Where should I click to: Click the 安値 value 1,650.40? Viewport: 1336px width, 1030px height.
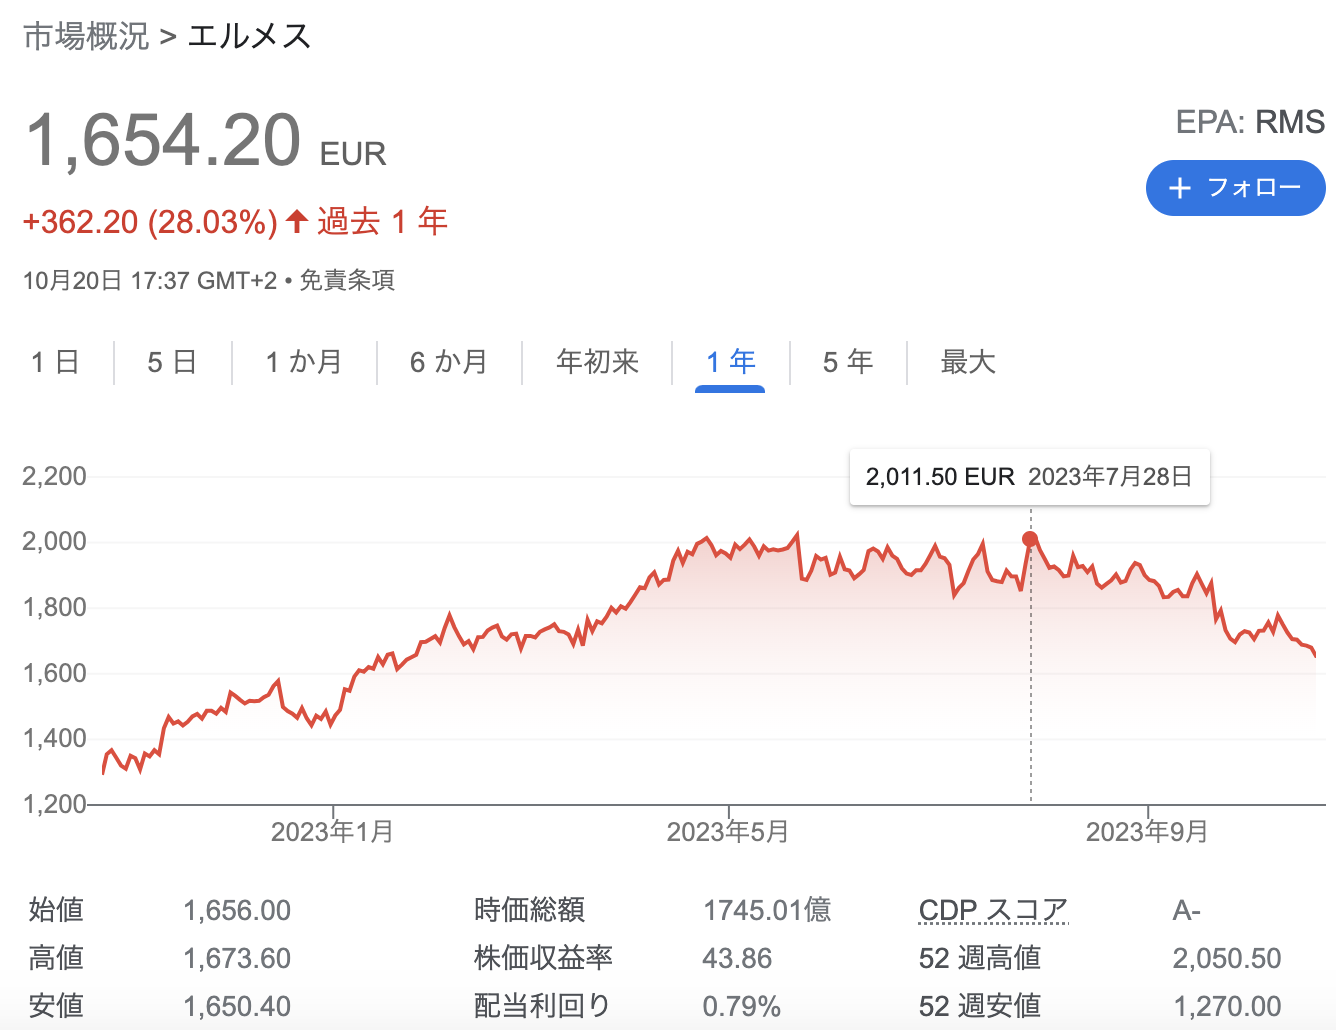coord(237,1006)
